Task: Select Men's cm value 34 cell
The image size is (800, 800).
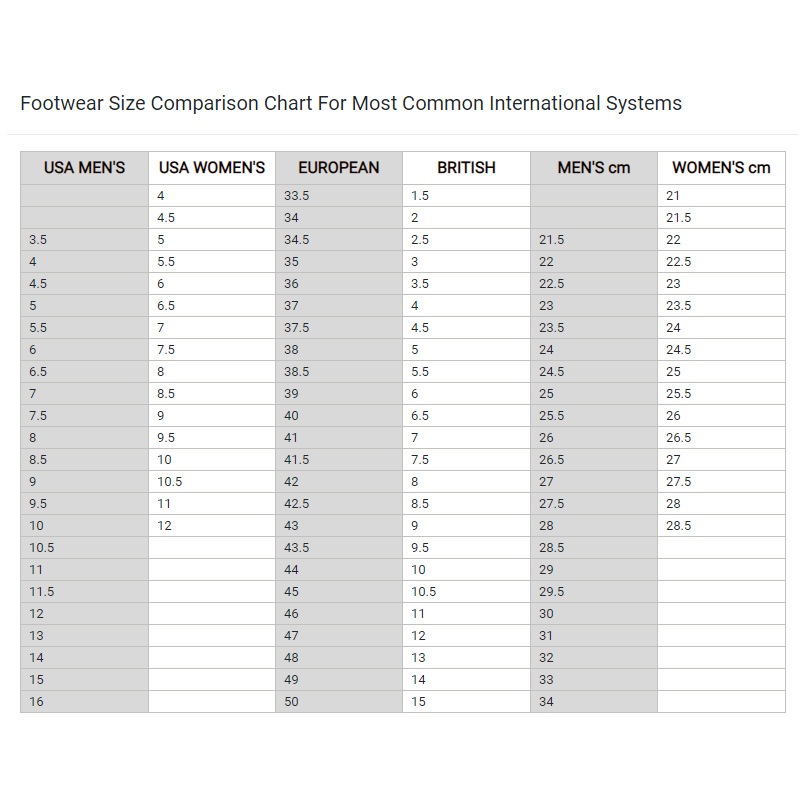Action: 594,702
